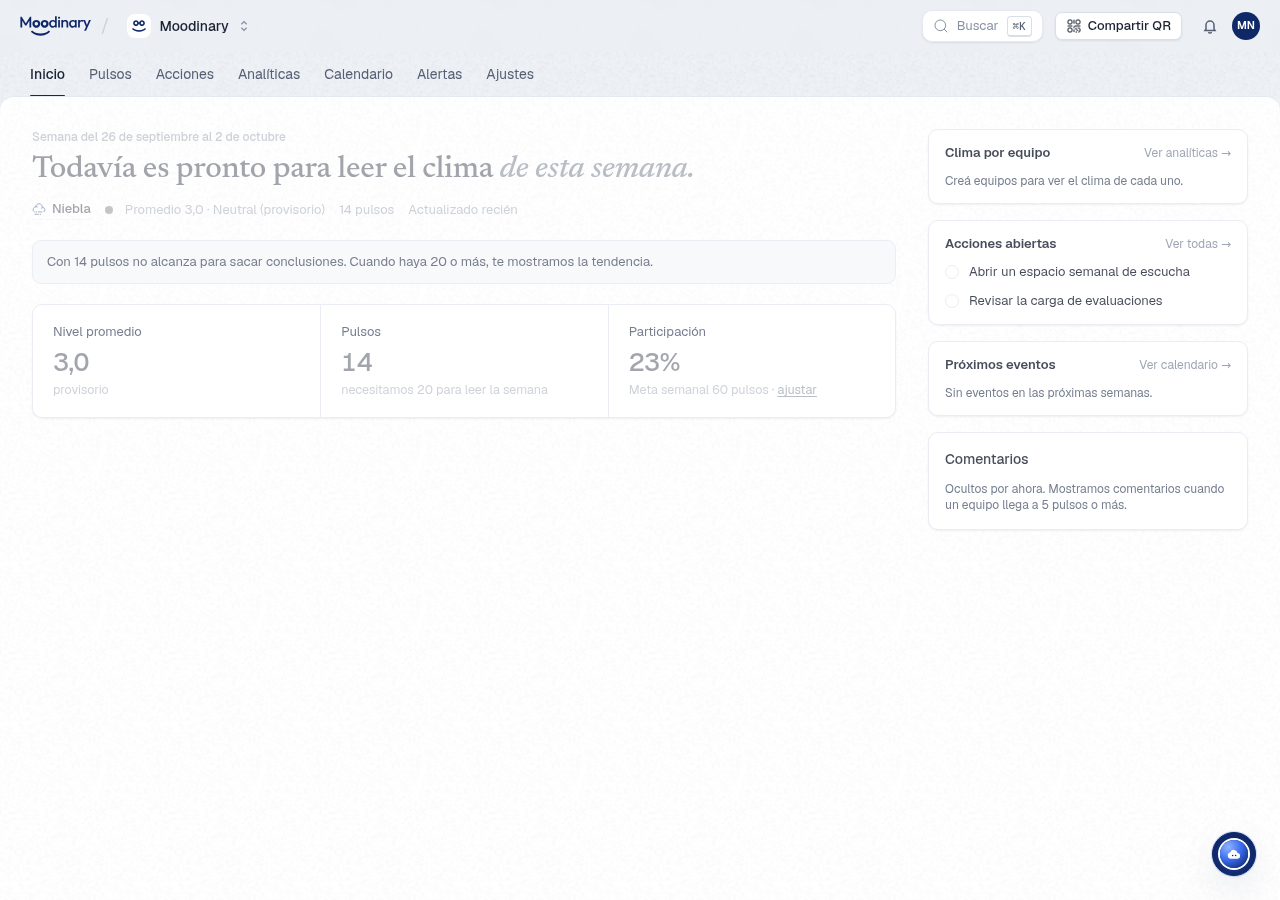Go to the Ajustes tab

(x=510, y=74)
